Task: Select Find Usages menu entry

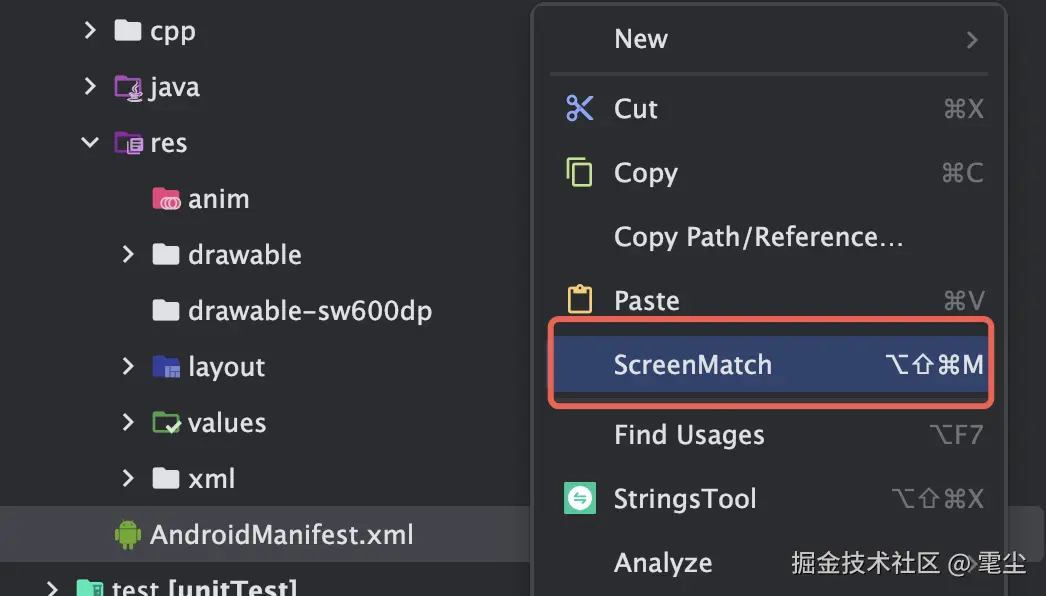Action: [689, 435]
